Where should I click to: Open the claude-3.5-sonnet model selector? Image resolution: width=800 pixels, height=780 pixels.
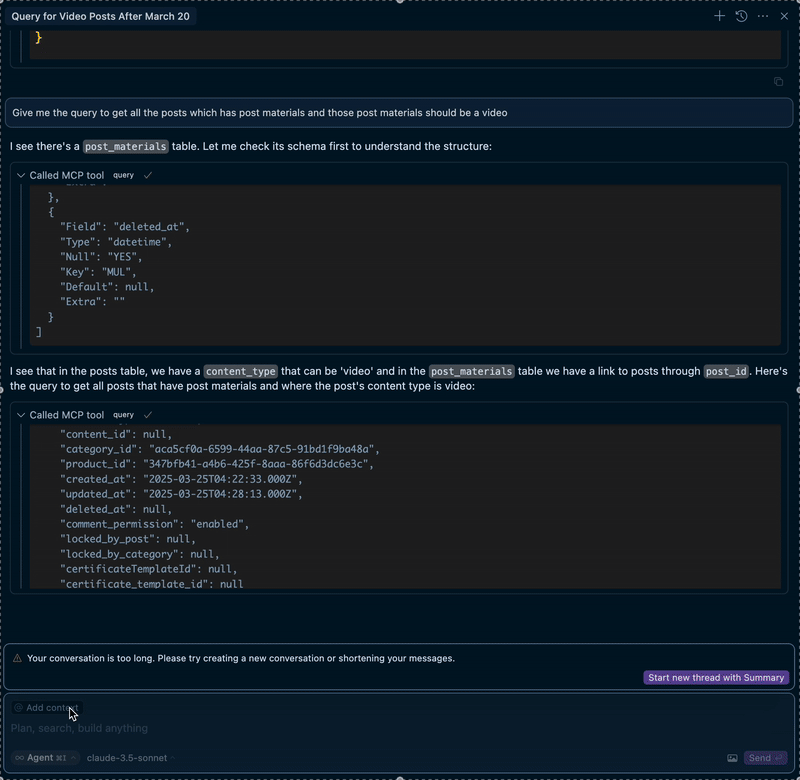(130, 758)
